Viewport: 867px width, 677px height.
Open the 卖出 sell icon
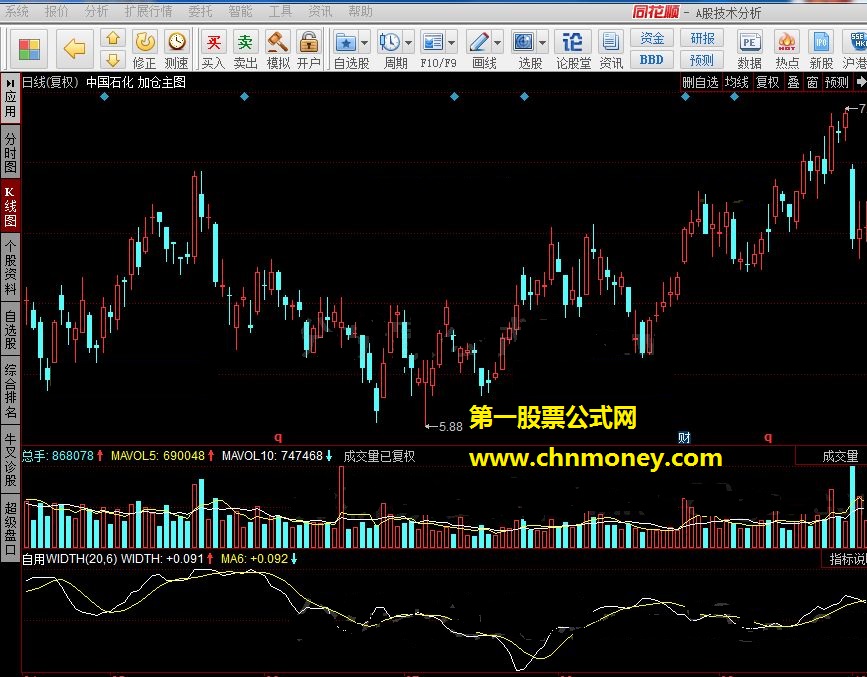click(245, 41)
